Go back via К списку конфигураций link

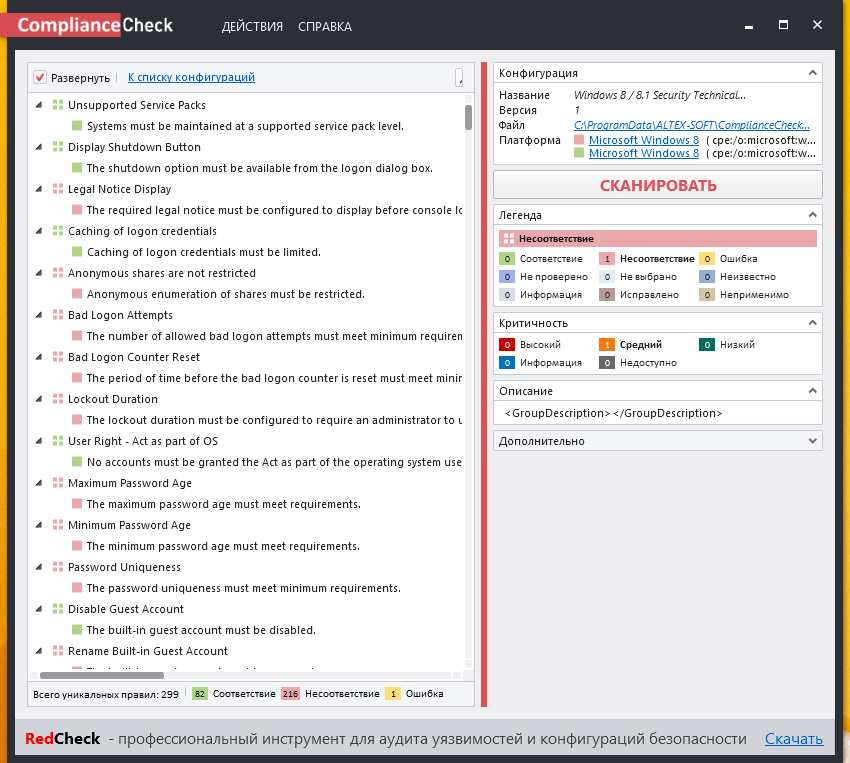point(191,77)
